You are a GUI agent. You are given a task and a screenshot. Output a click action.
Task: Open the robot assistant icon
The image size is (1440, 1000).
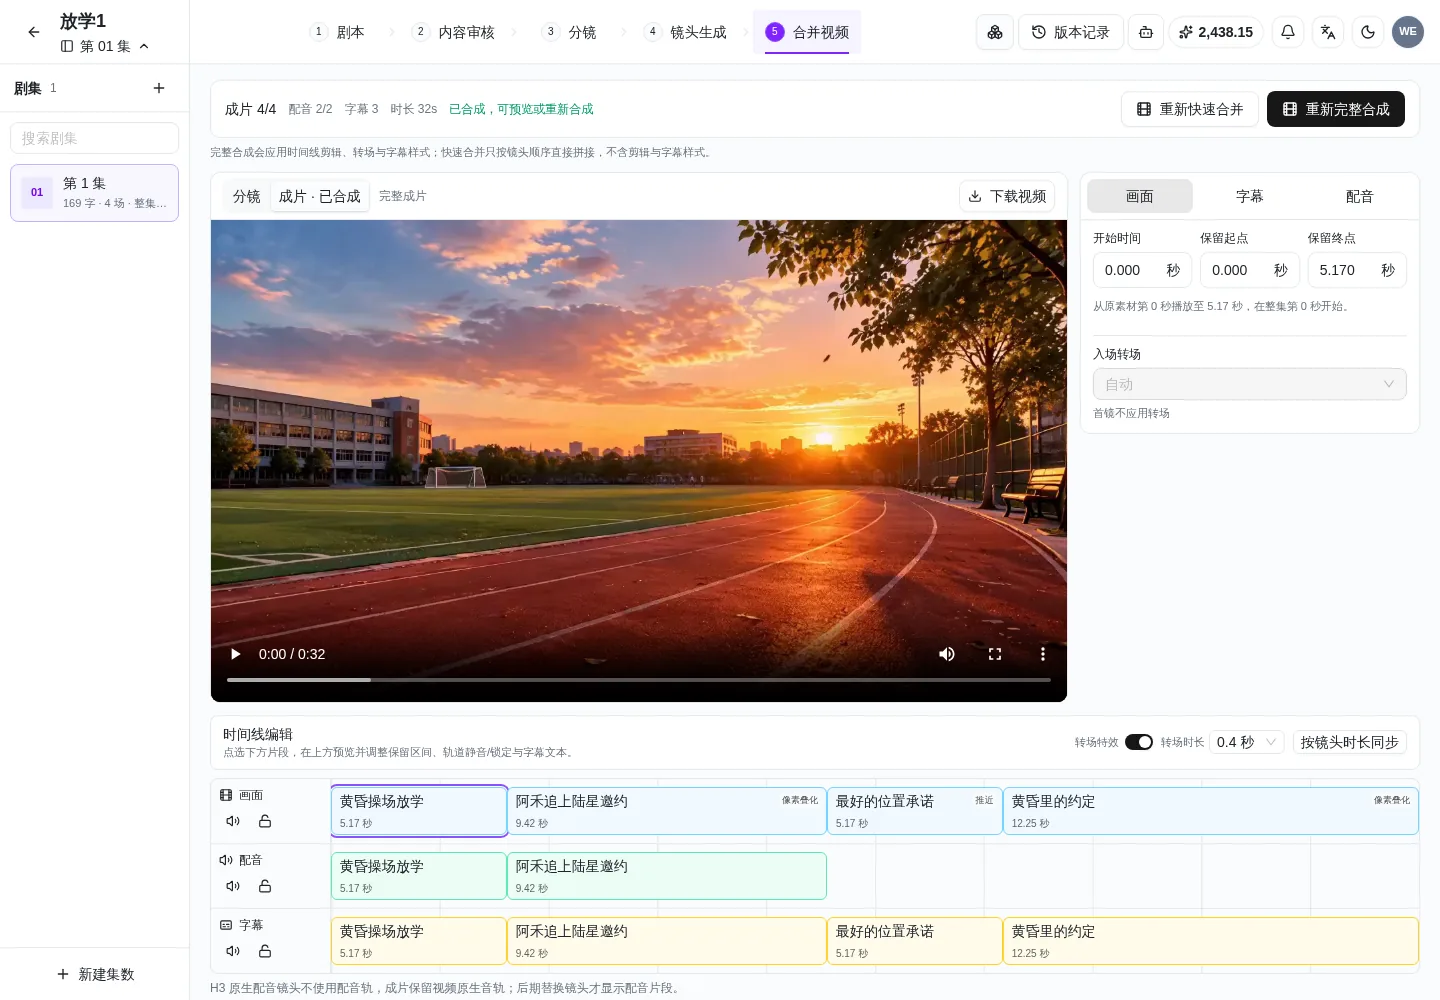(x=1146, y=32)
